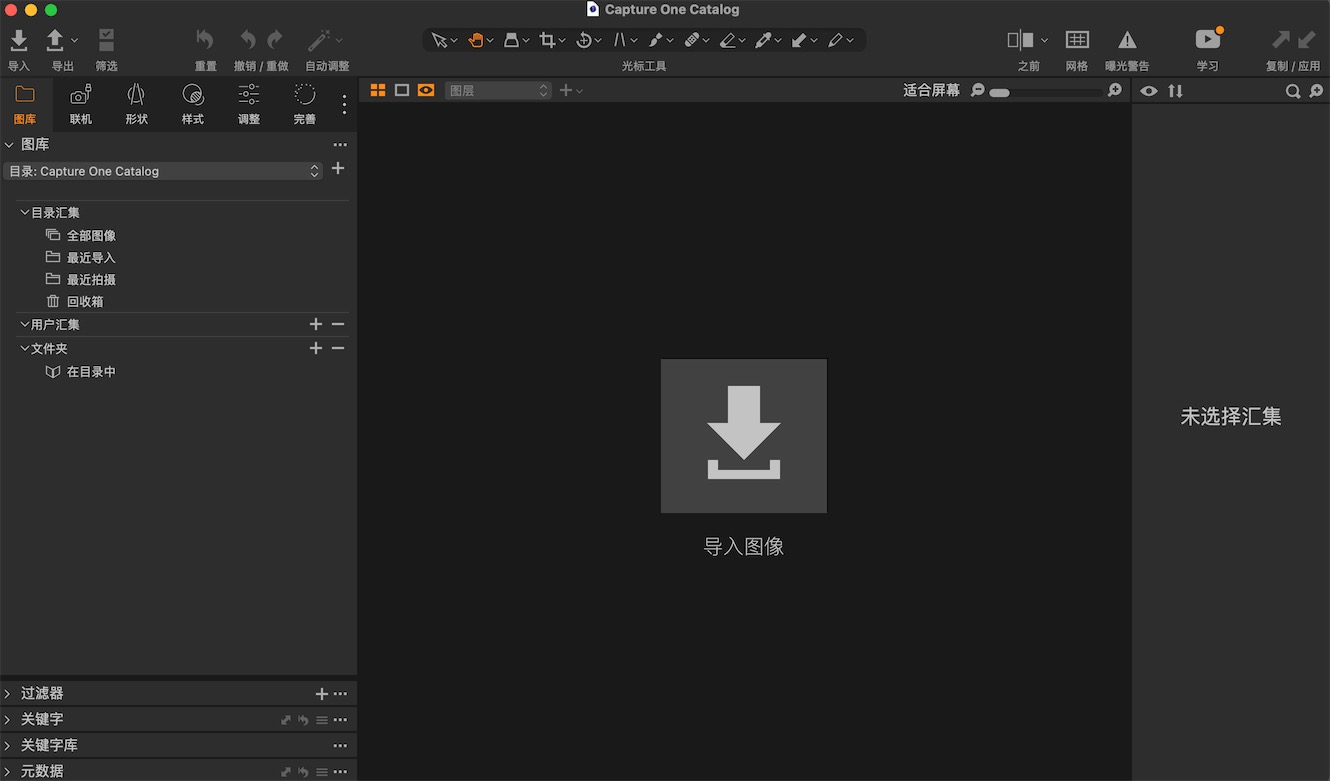1330x781 pixels.
Task: Open the dropdown arrow beside 导出
Action: [74, 40]
